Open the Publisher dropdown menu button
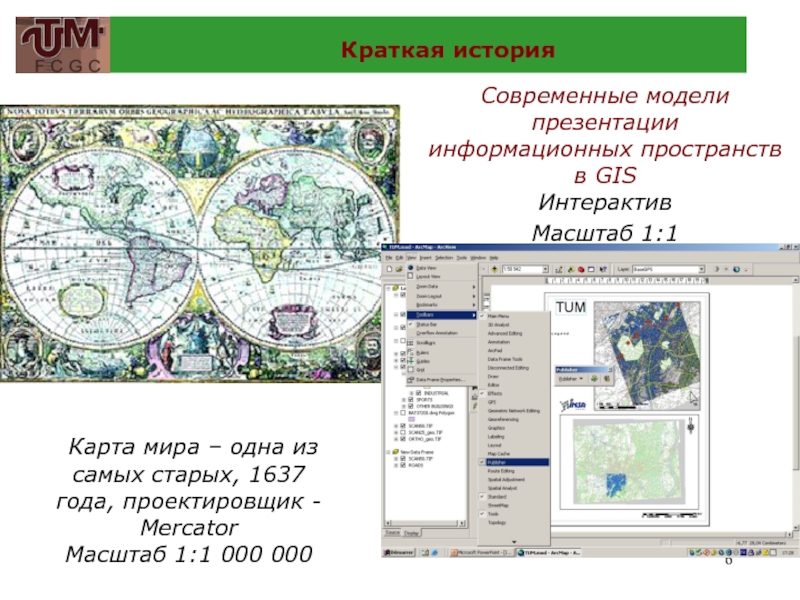800x600 pixels. tap(570, 379)
